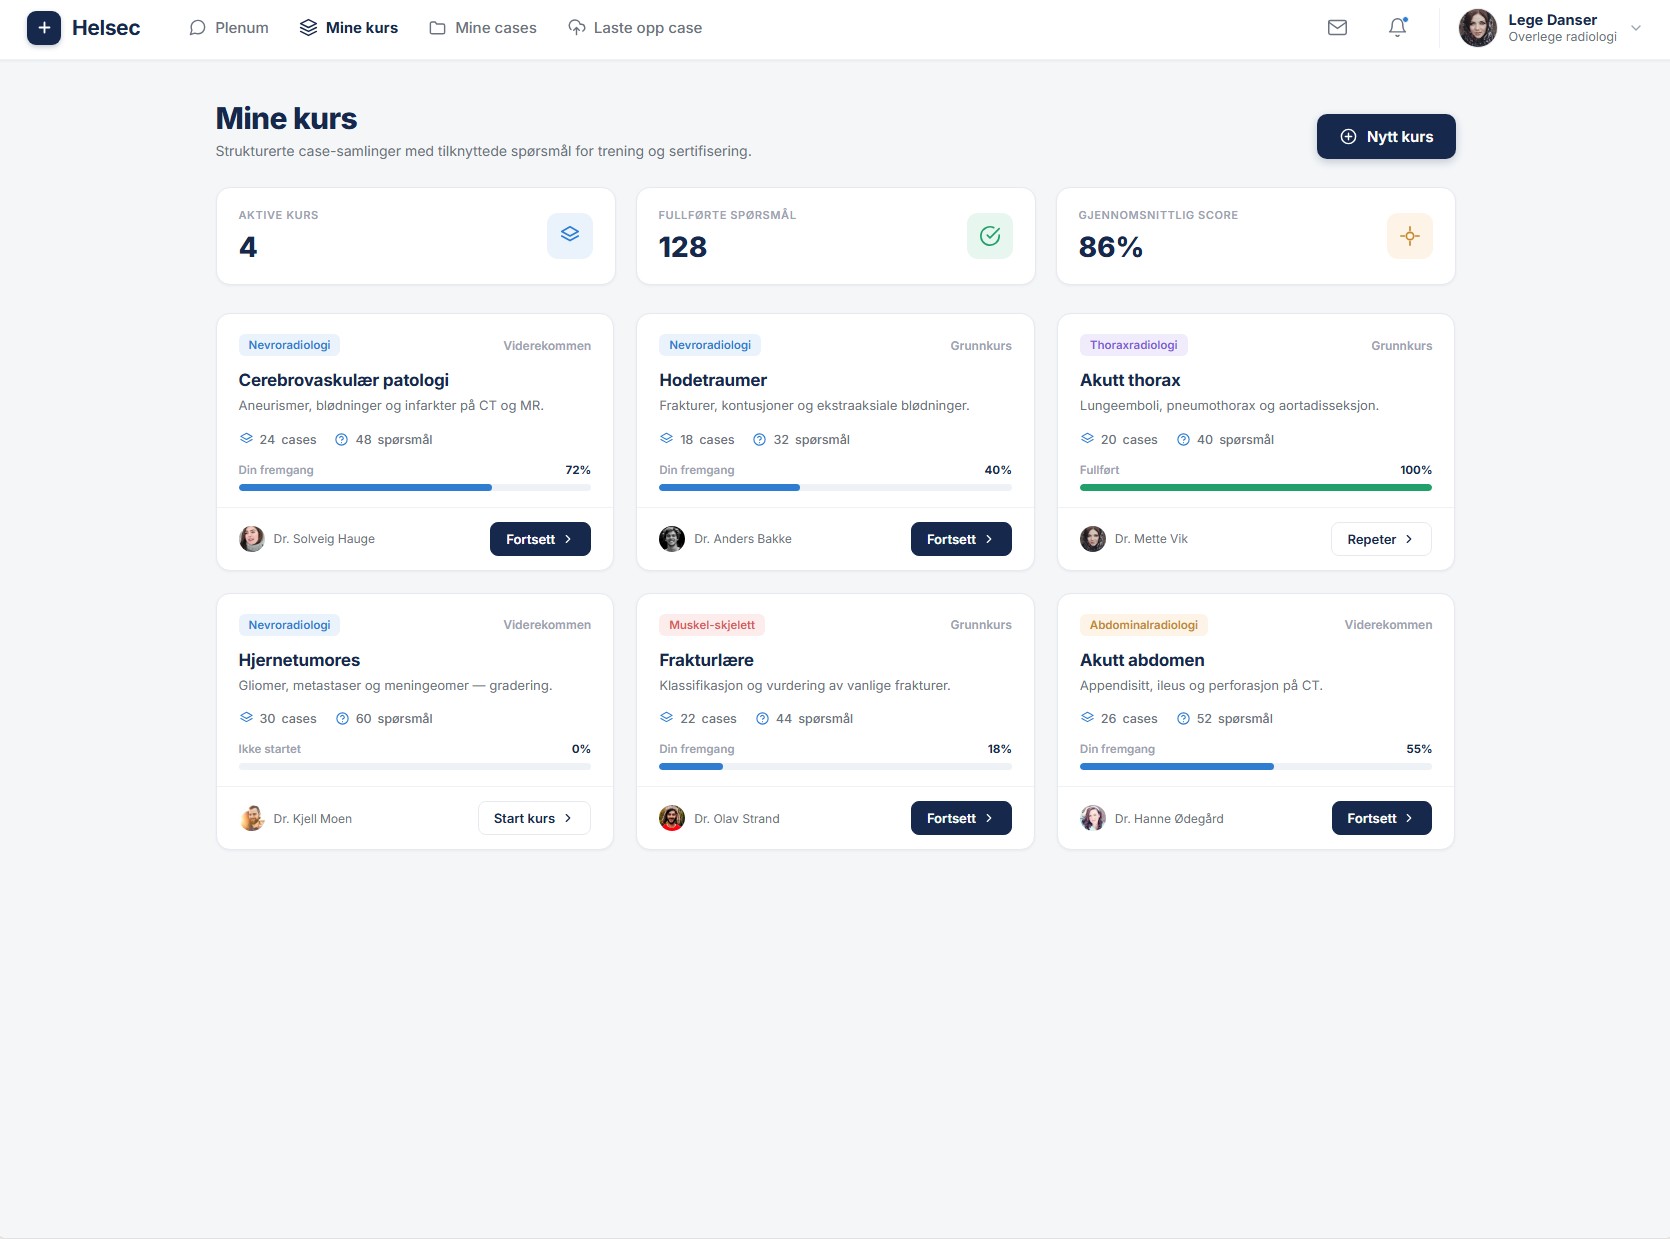The width and height of the screenshot is (1670, 1239).
Task: Open the Akutt abdomen course title
Action: [1142, 660]
